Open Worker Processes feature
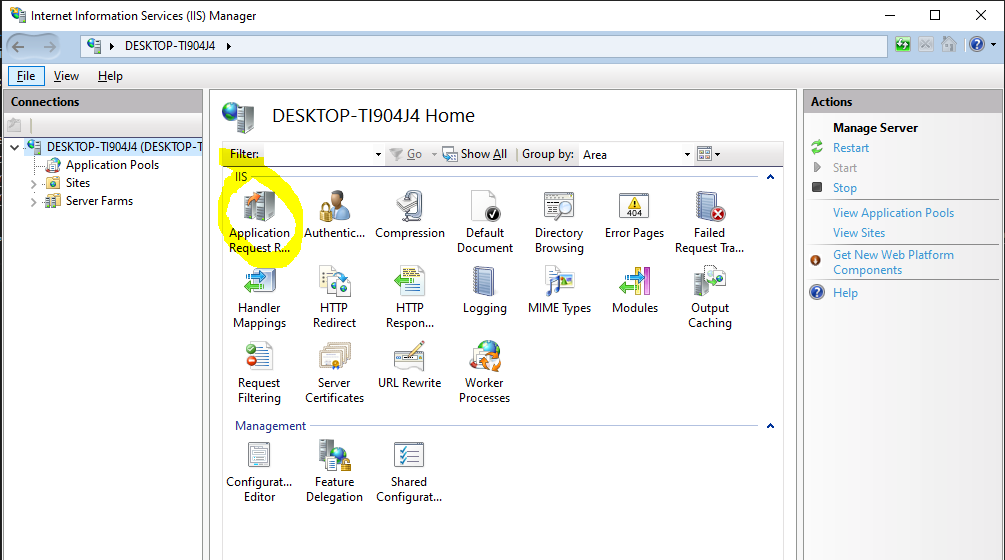1005x560 pixels. 485,372
